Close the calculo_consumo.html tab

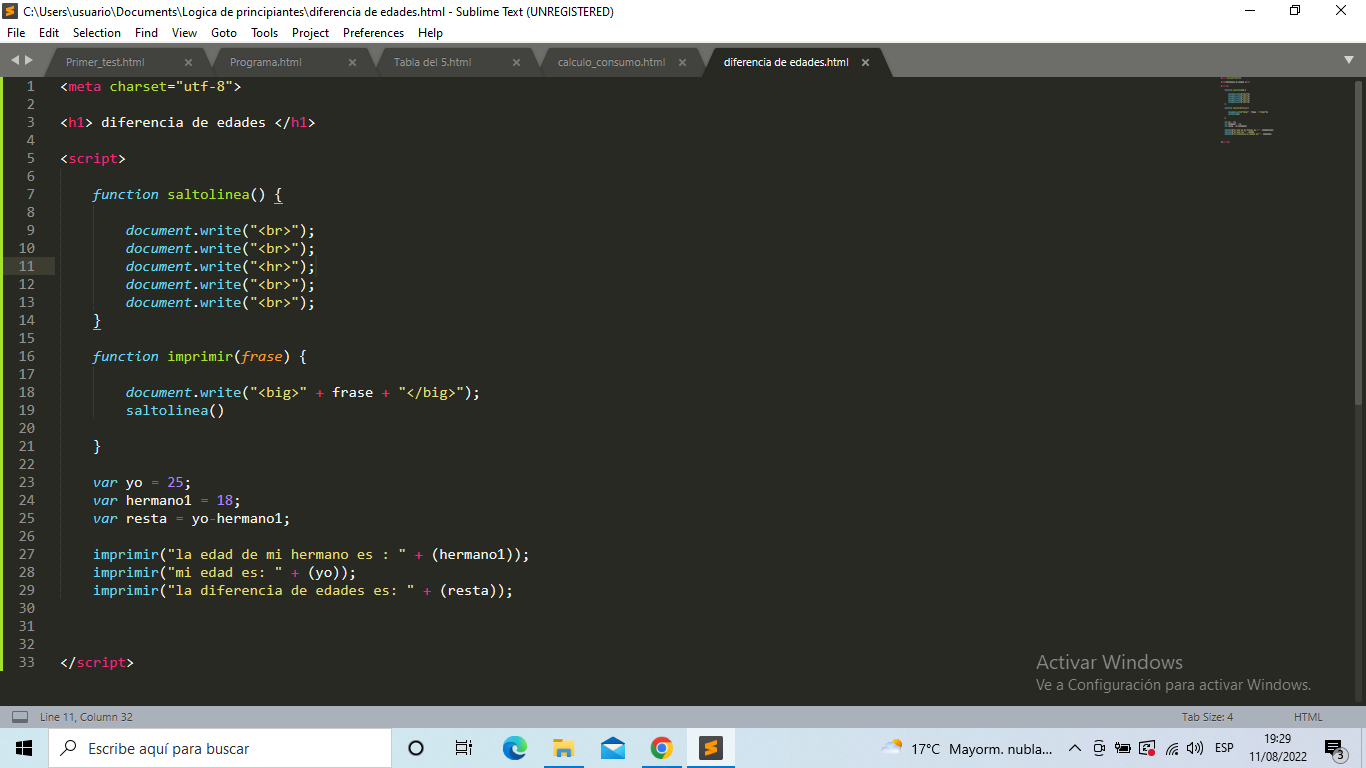point(683,62)
